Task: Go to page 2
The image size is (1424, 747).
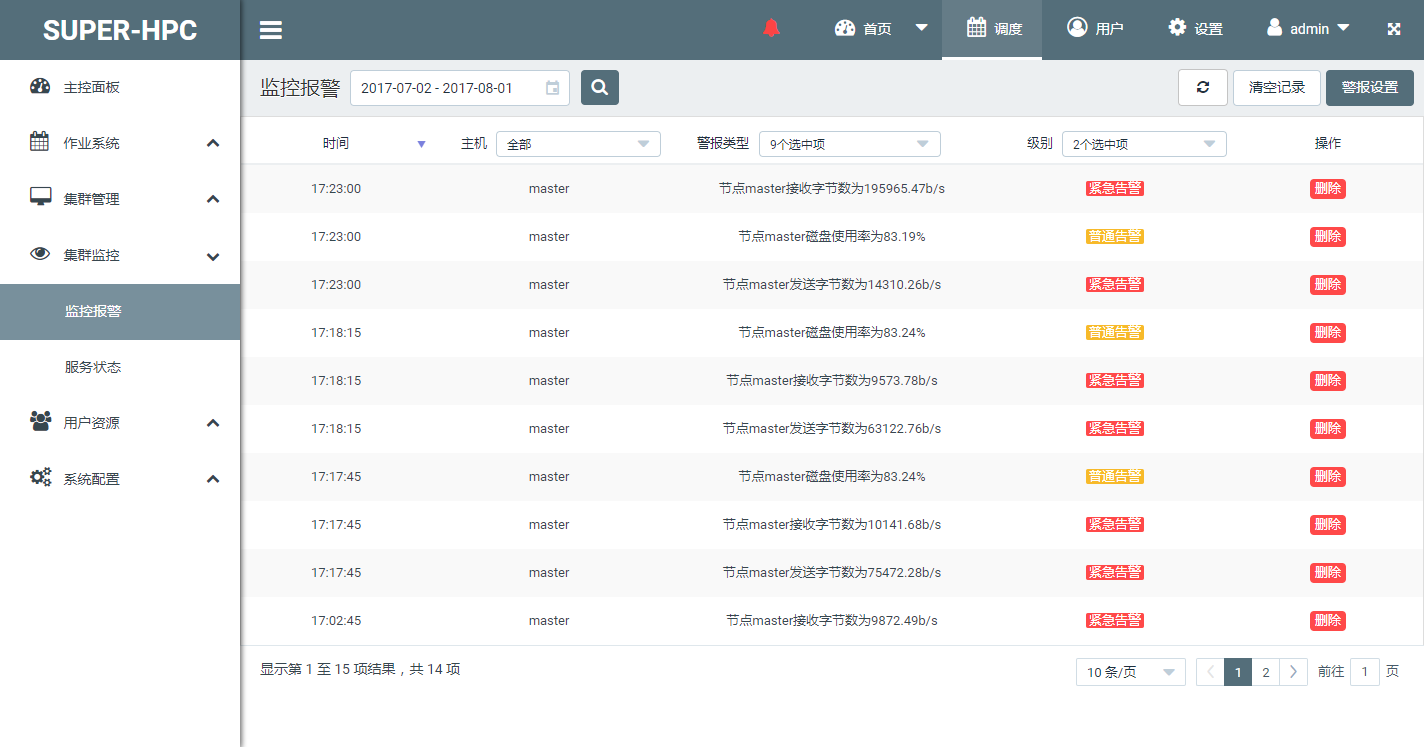Action: [x=1265, y=672]
